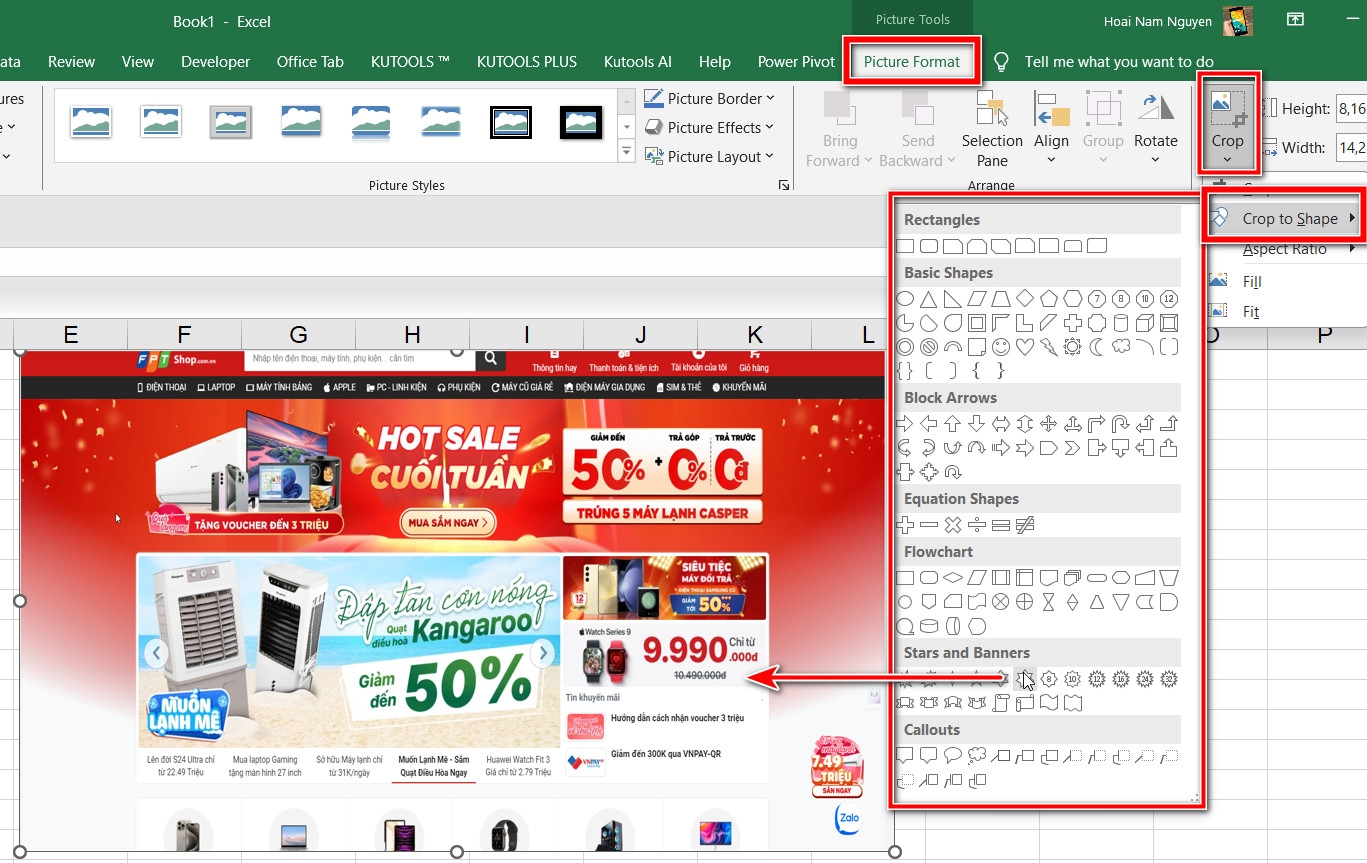Image resolution: width=1367 pixels, height=863 pixels.
Task: Select the Rounded Rectangle shape
Action: 929,246
